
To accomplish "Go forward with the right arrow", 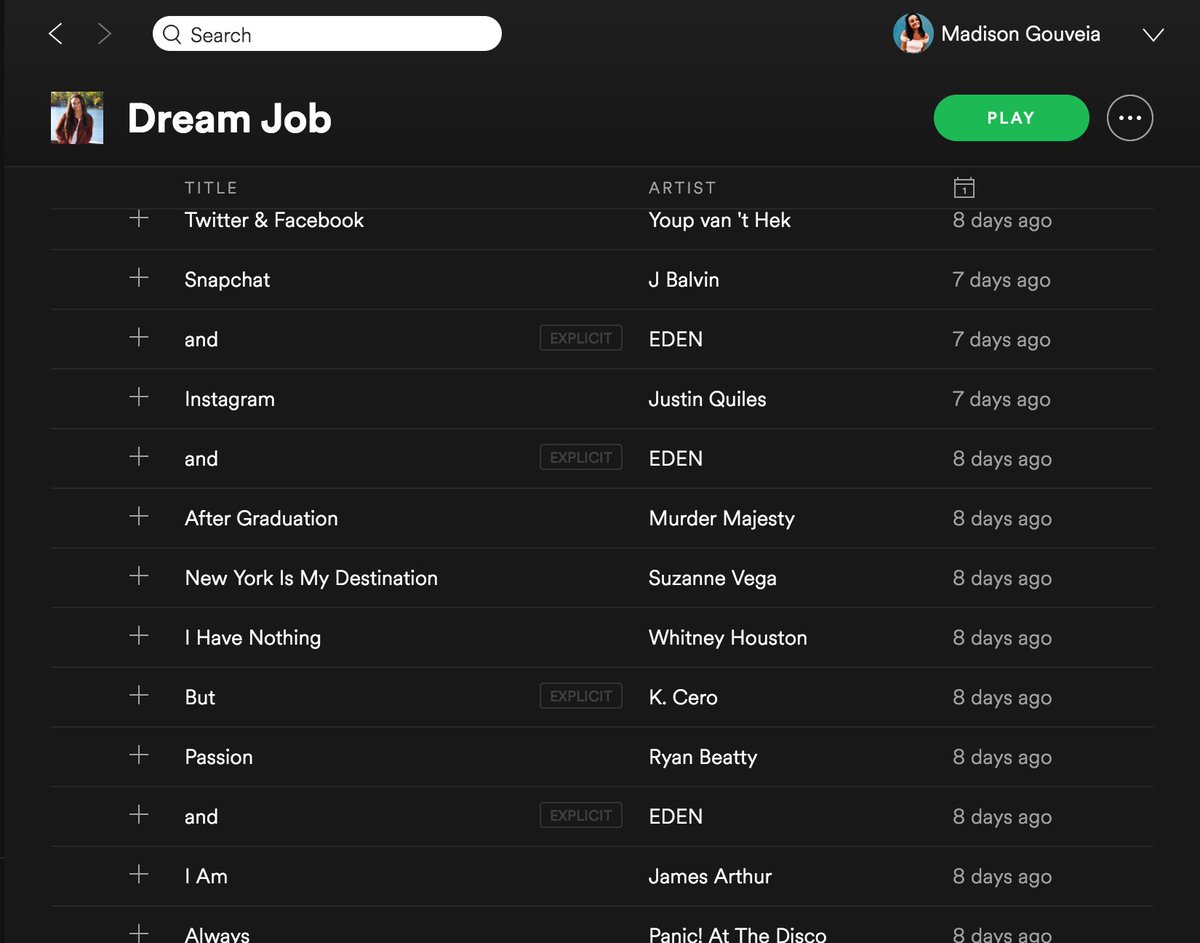I will click(105, 34).
